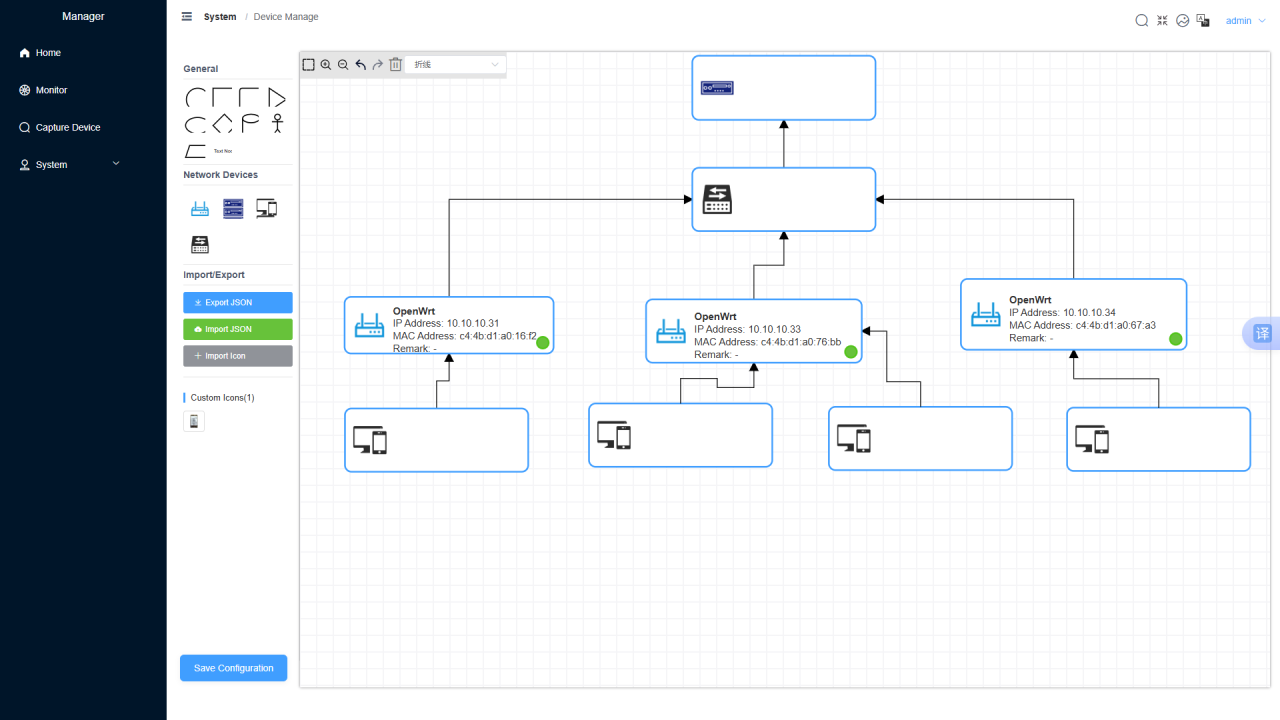Viewport: 1280px width, 720px height.
Task: Select the router icon under Network Devices
Action: pos(200,209)
